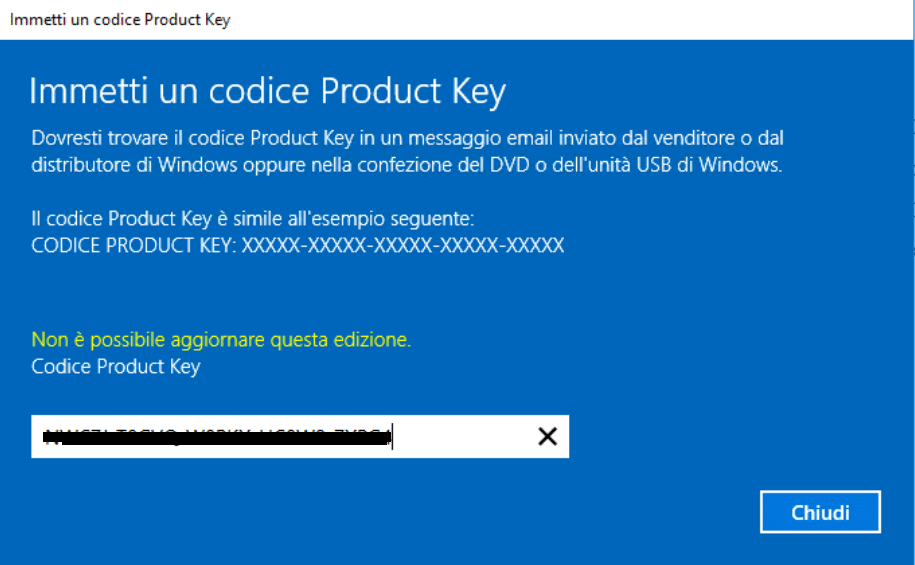The image size is (915, 565).
Task: Click the word 'DVD' in the description
Action: (509, 165)
